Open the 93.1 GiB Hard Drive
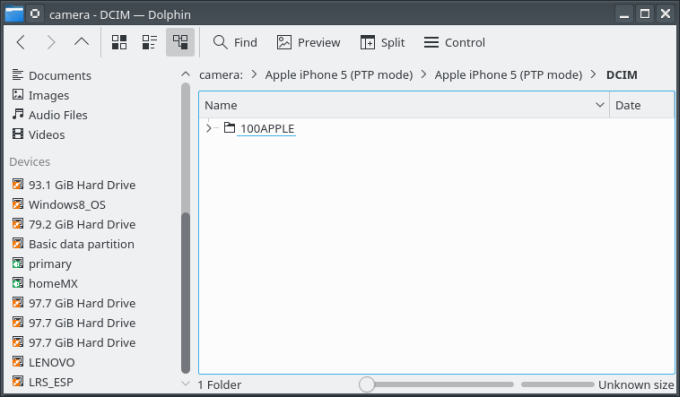This screenshot has height=397, width=680. pos(82,185)
